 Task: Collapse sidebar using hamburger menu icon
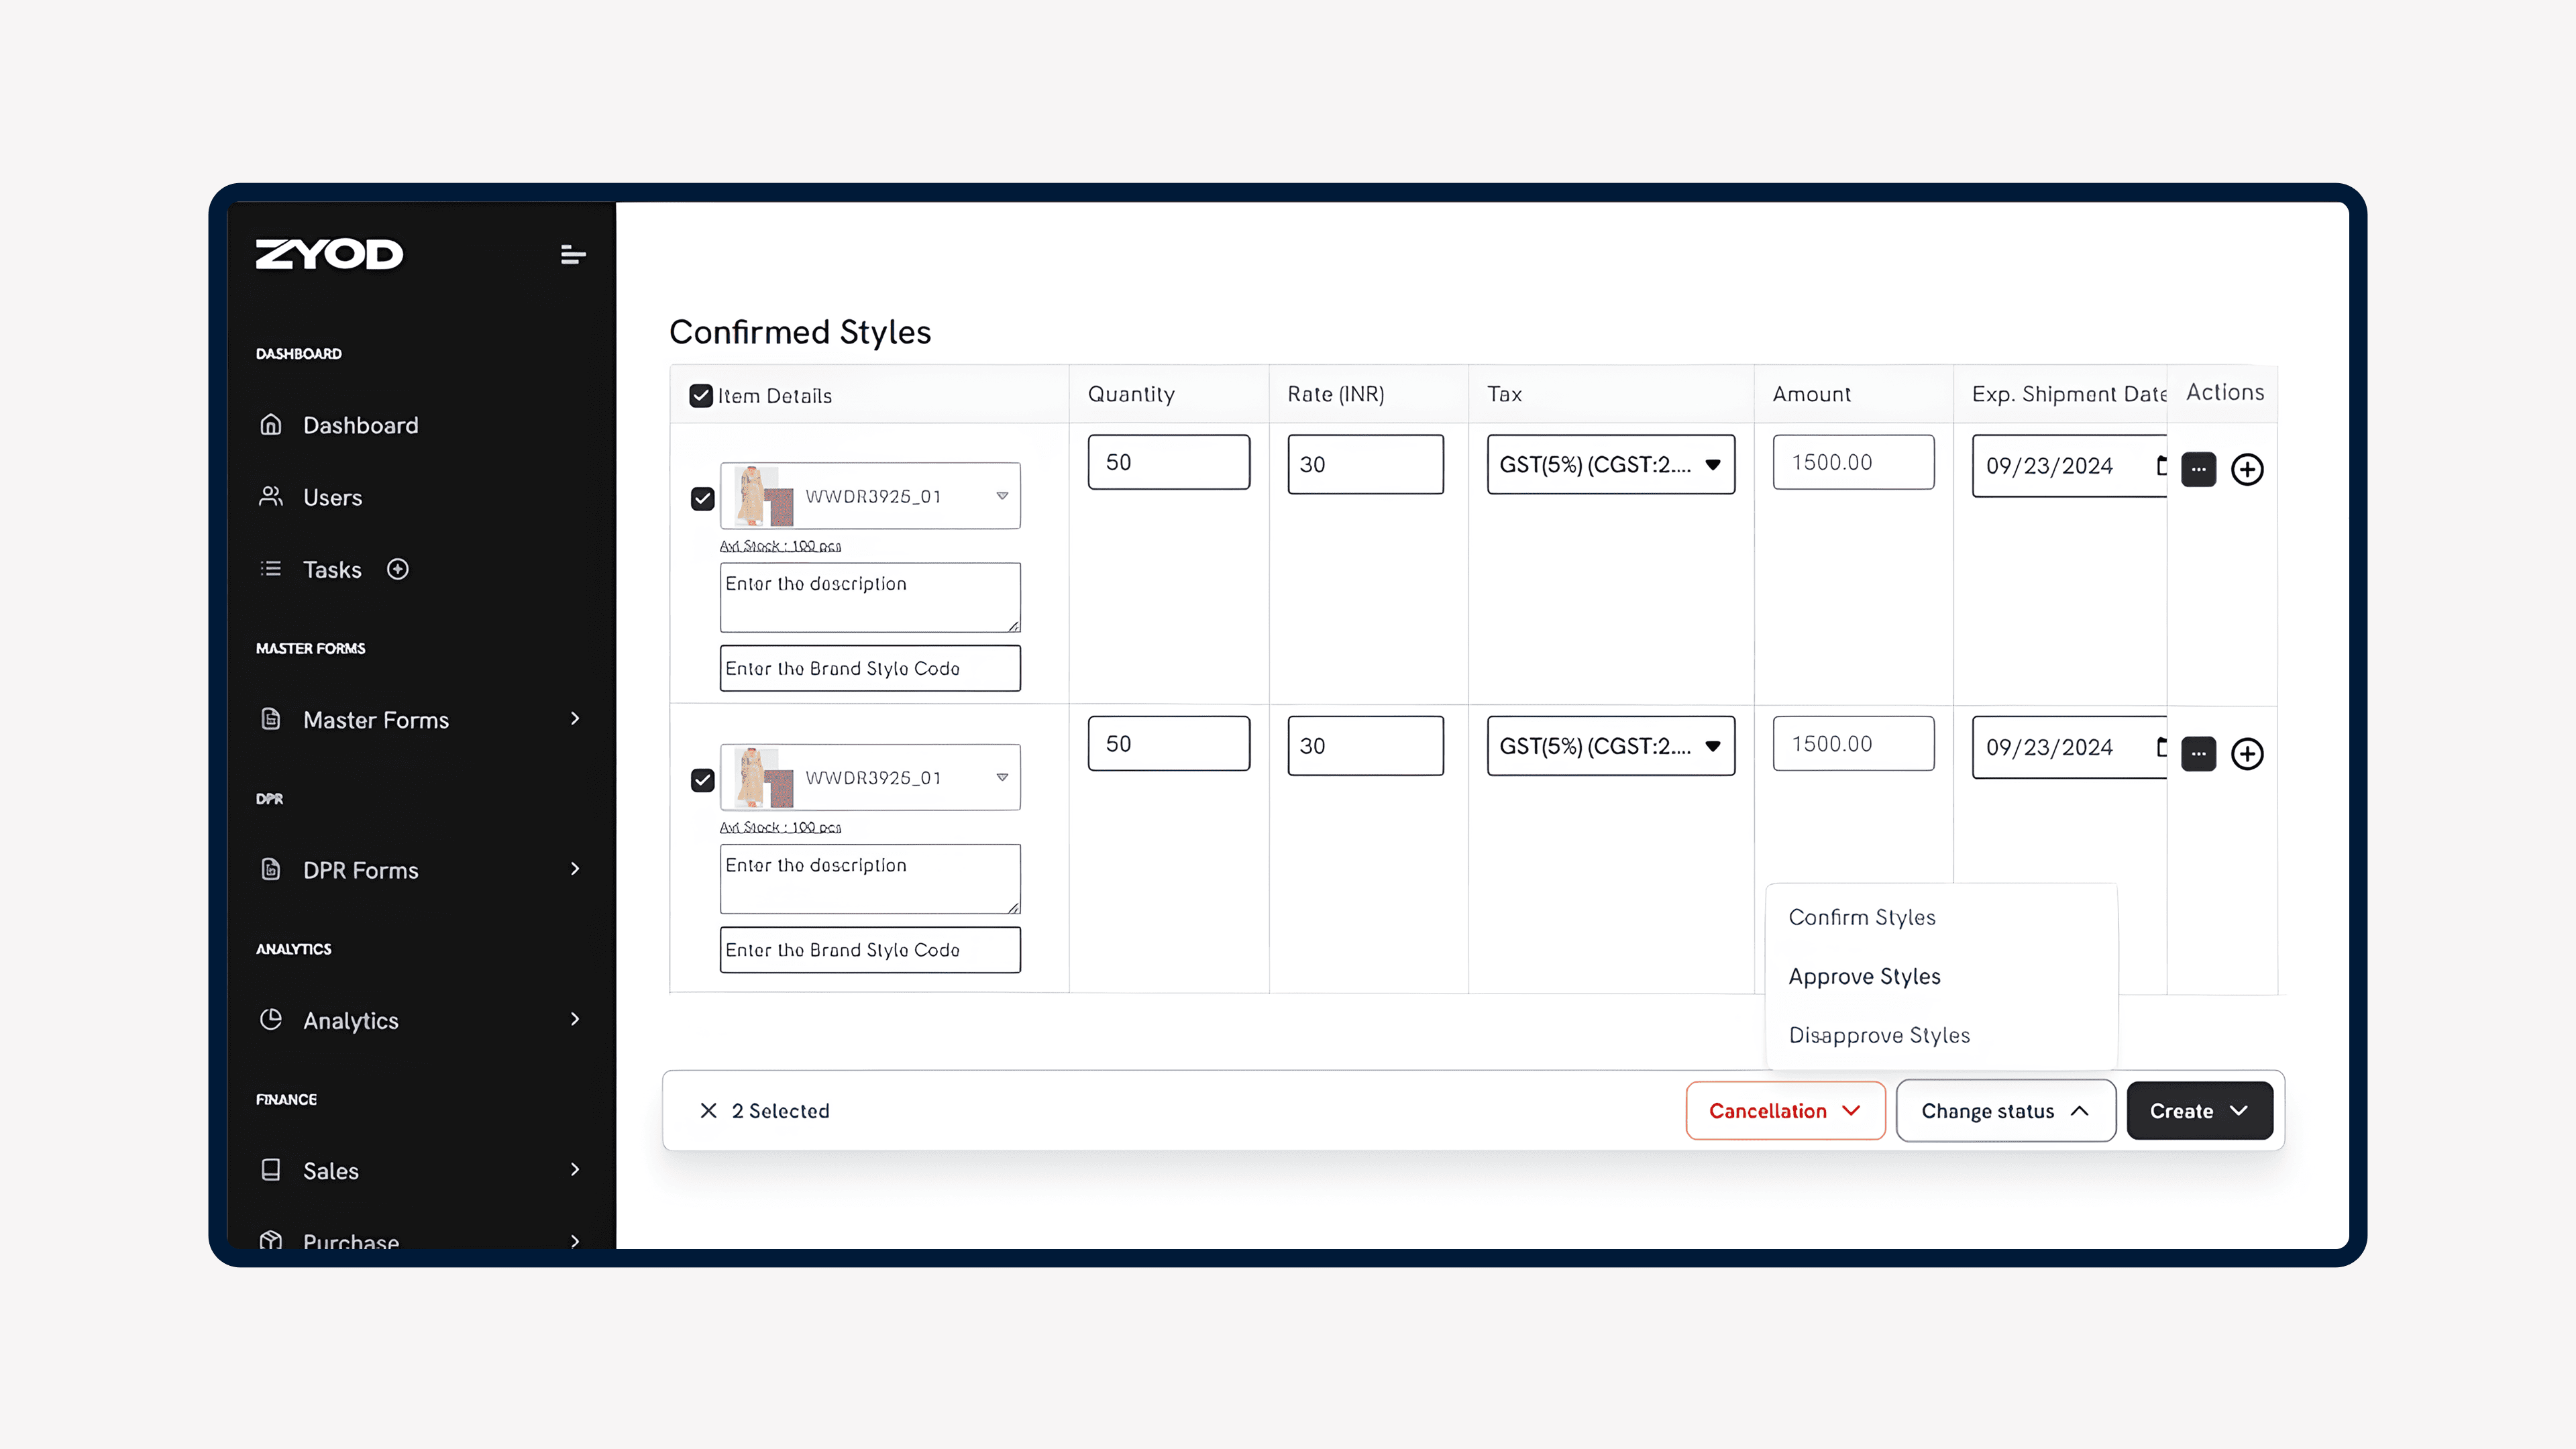[572, 255]
